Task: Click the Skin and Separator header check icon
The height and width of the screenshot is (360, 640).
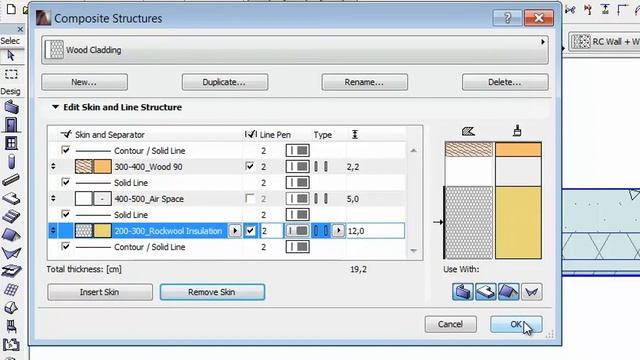Action: click(66, 134)
